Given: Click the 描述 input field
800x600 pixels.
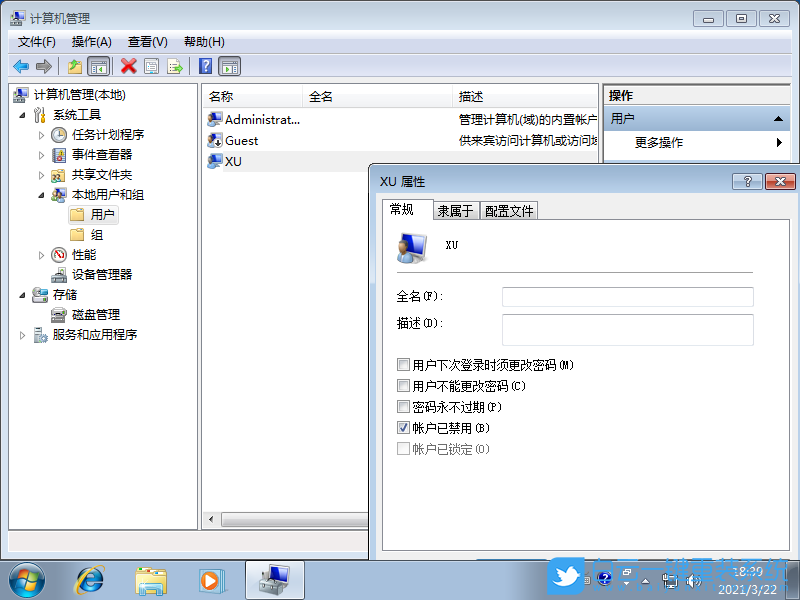Looking at the screenshot, I should click(627, 330).
